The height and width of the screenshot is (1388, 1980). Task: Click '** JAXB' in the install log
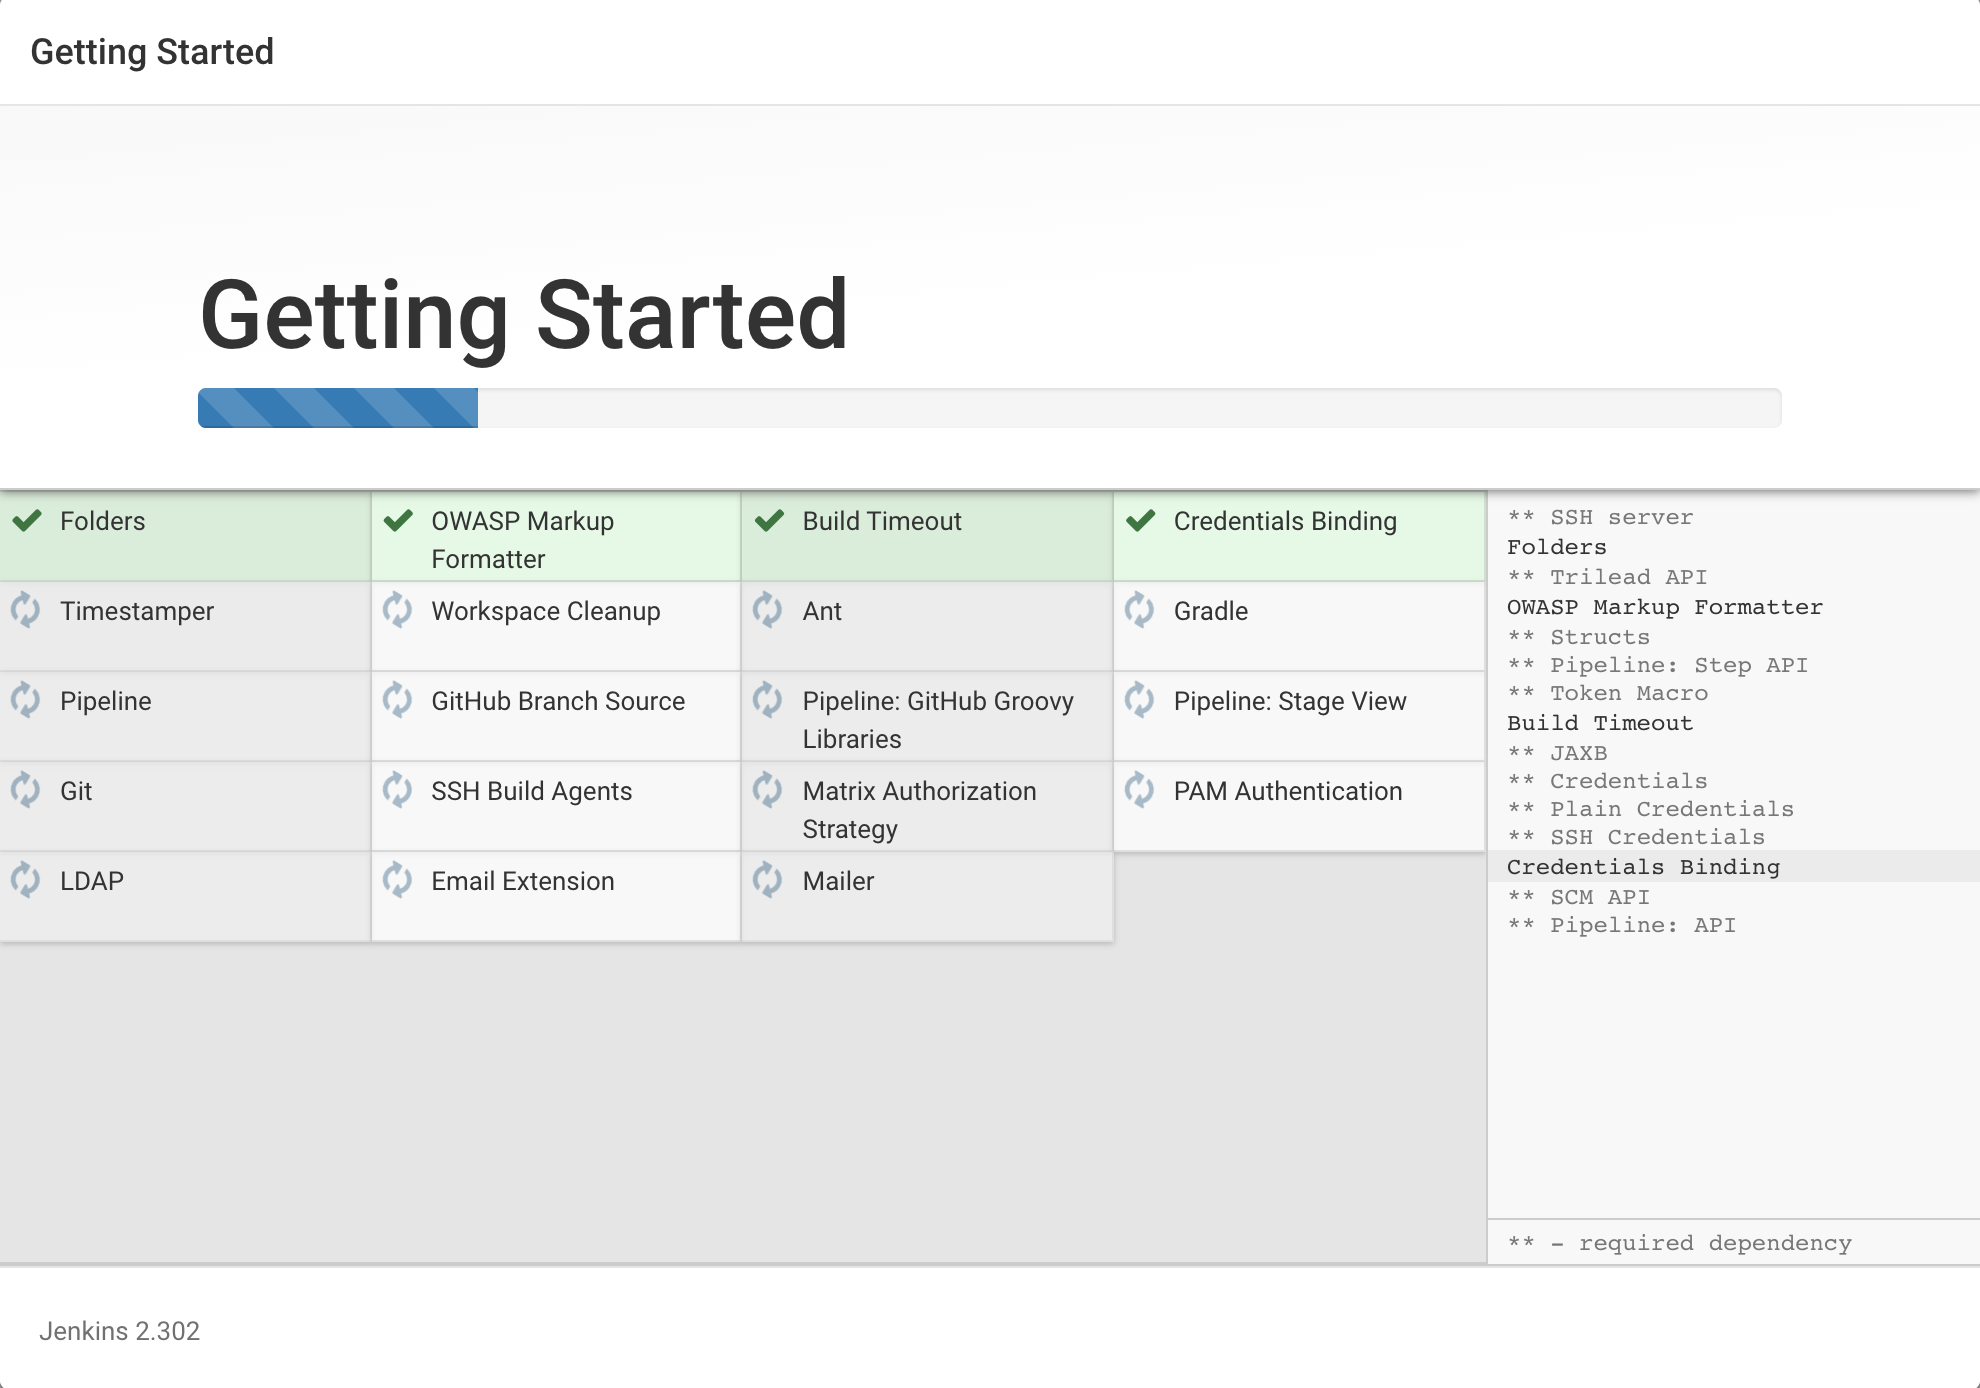click(1557, 753)
